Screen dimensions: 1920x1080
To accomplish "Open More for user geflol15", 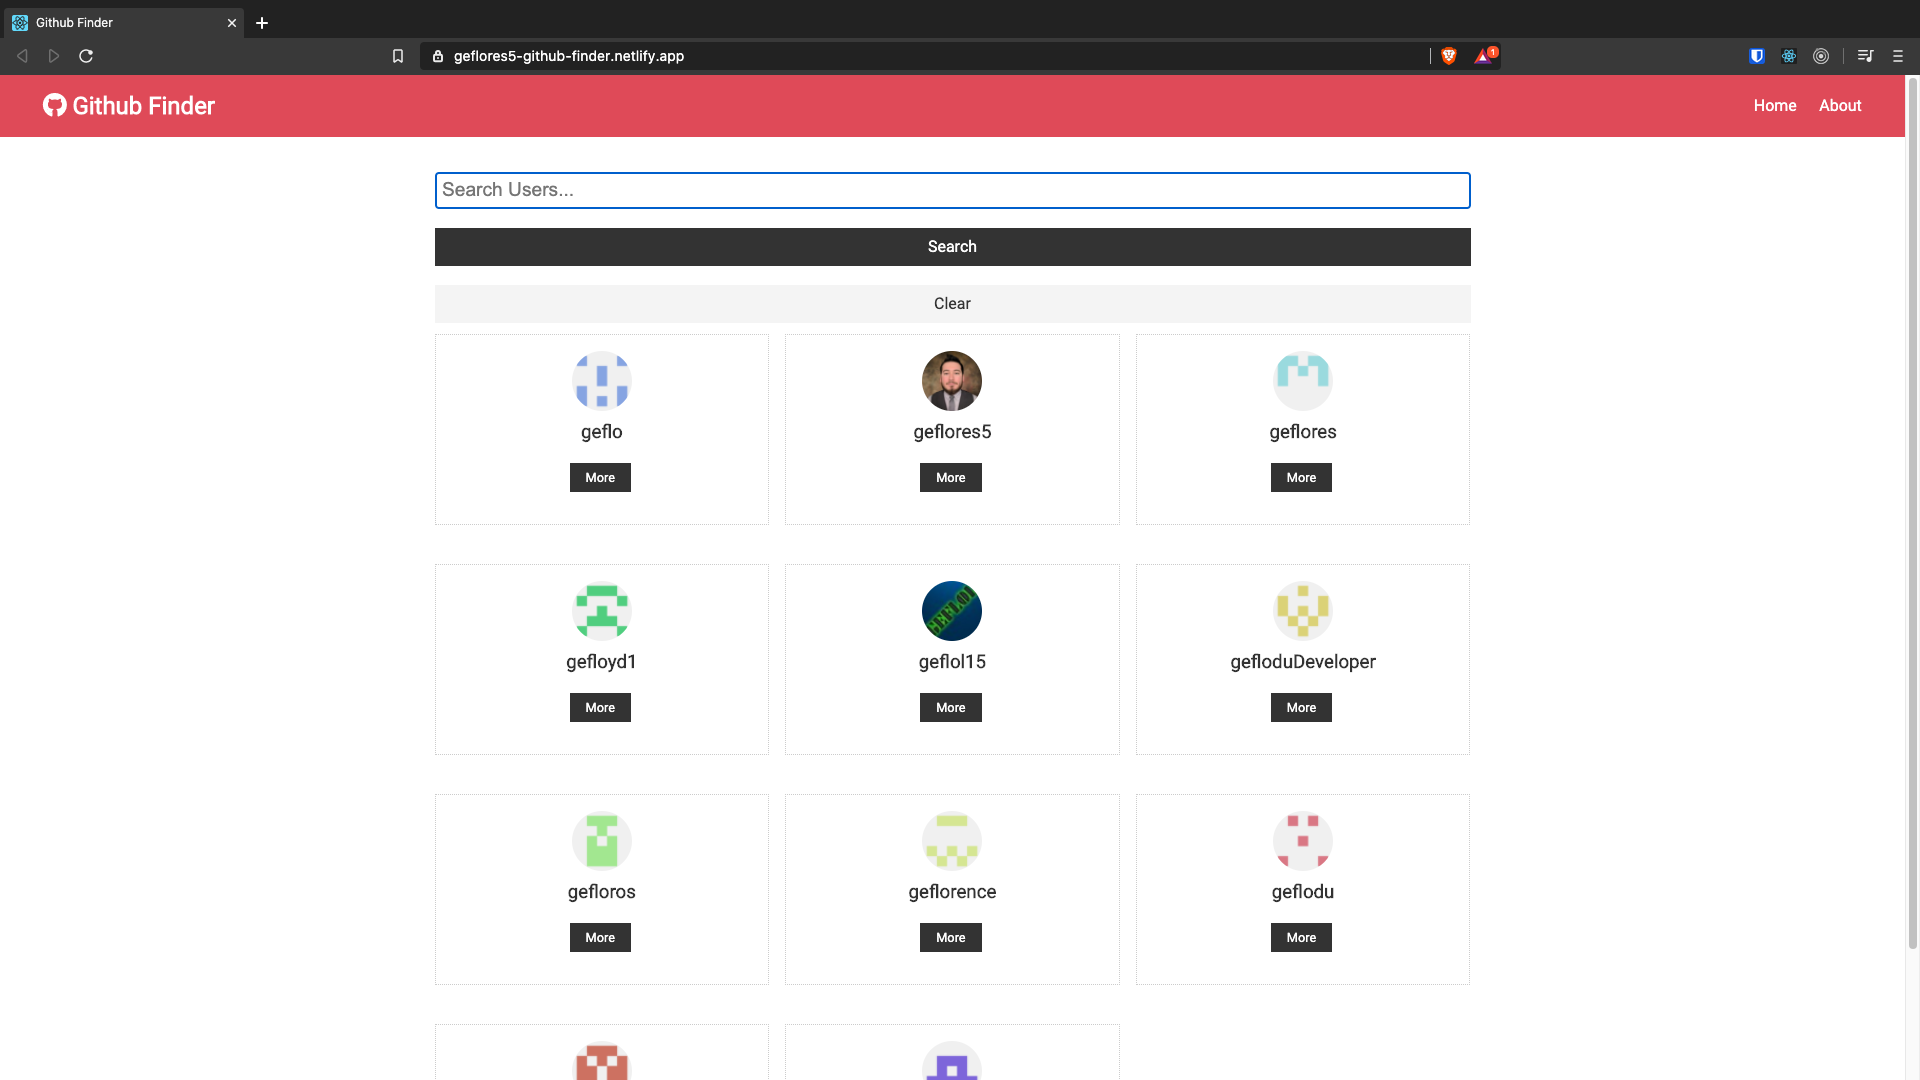I will [950, 707].
